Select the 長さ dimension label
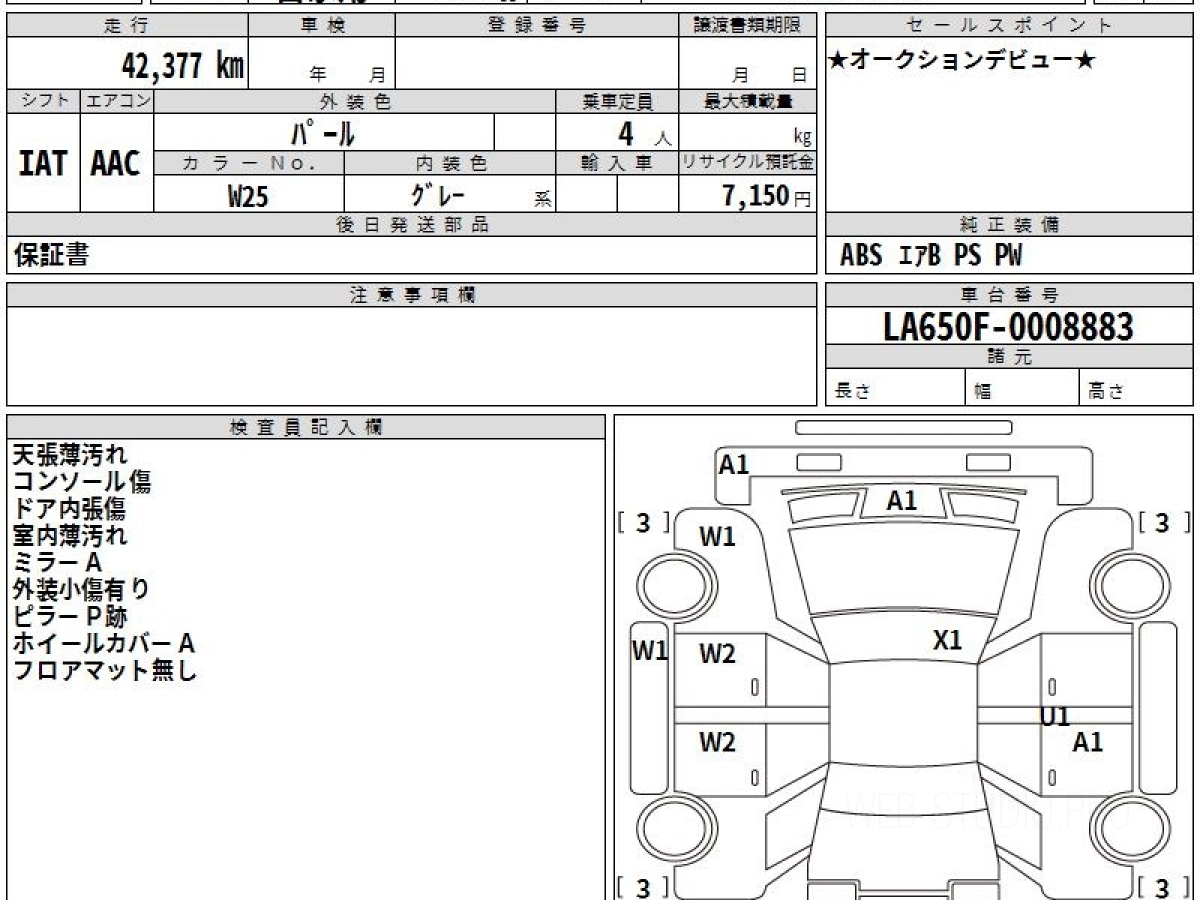Screen dimensions: 1200x900 (852, 392)
